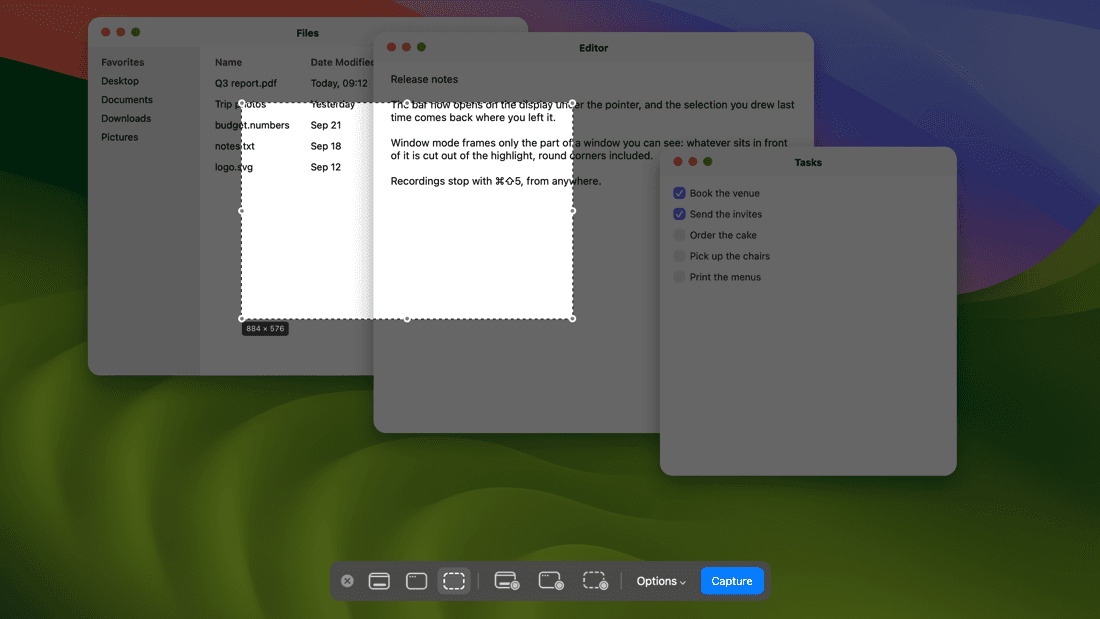Sort by the Date Modified column header
Screen dimensions: 1100x619
tap(342, 62)
